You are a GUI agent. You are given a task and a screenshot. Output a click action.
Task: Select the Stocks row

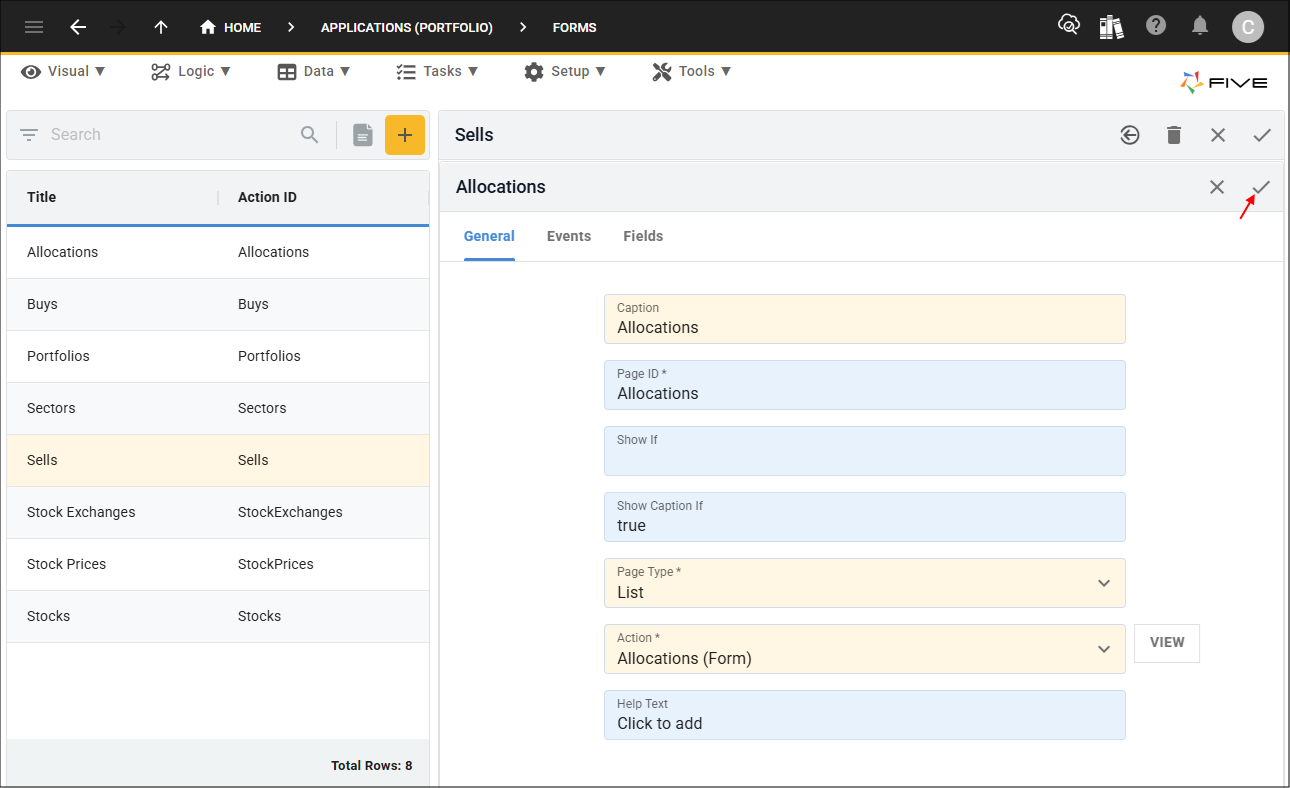tap(218, 616)
